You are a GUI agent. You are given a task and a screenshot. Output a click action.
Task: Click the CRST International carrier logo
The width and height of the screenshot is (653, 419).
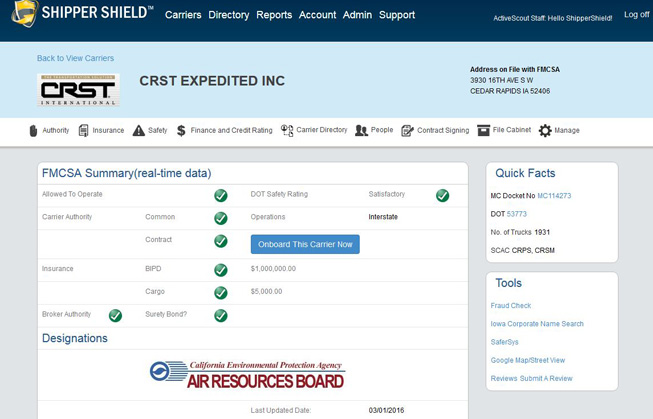[x=78, y=90]
